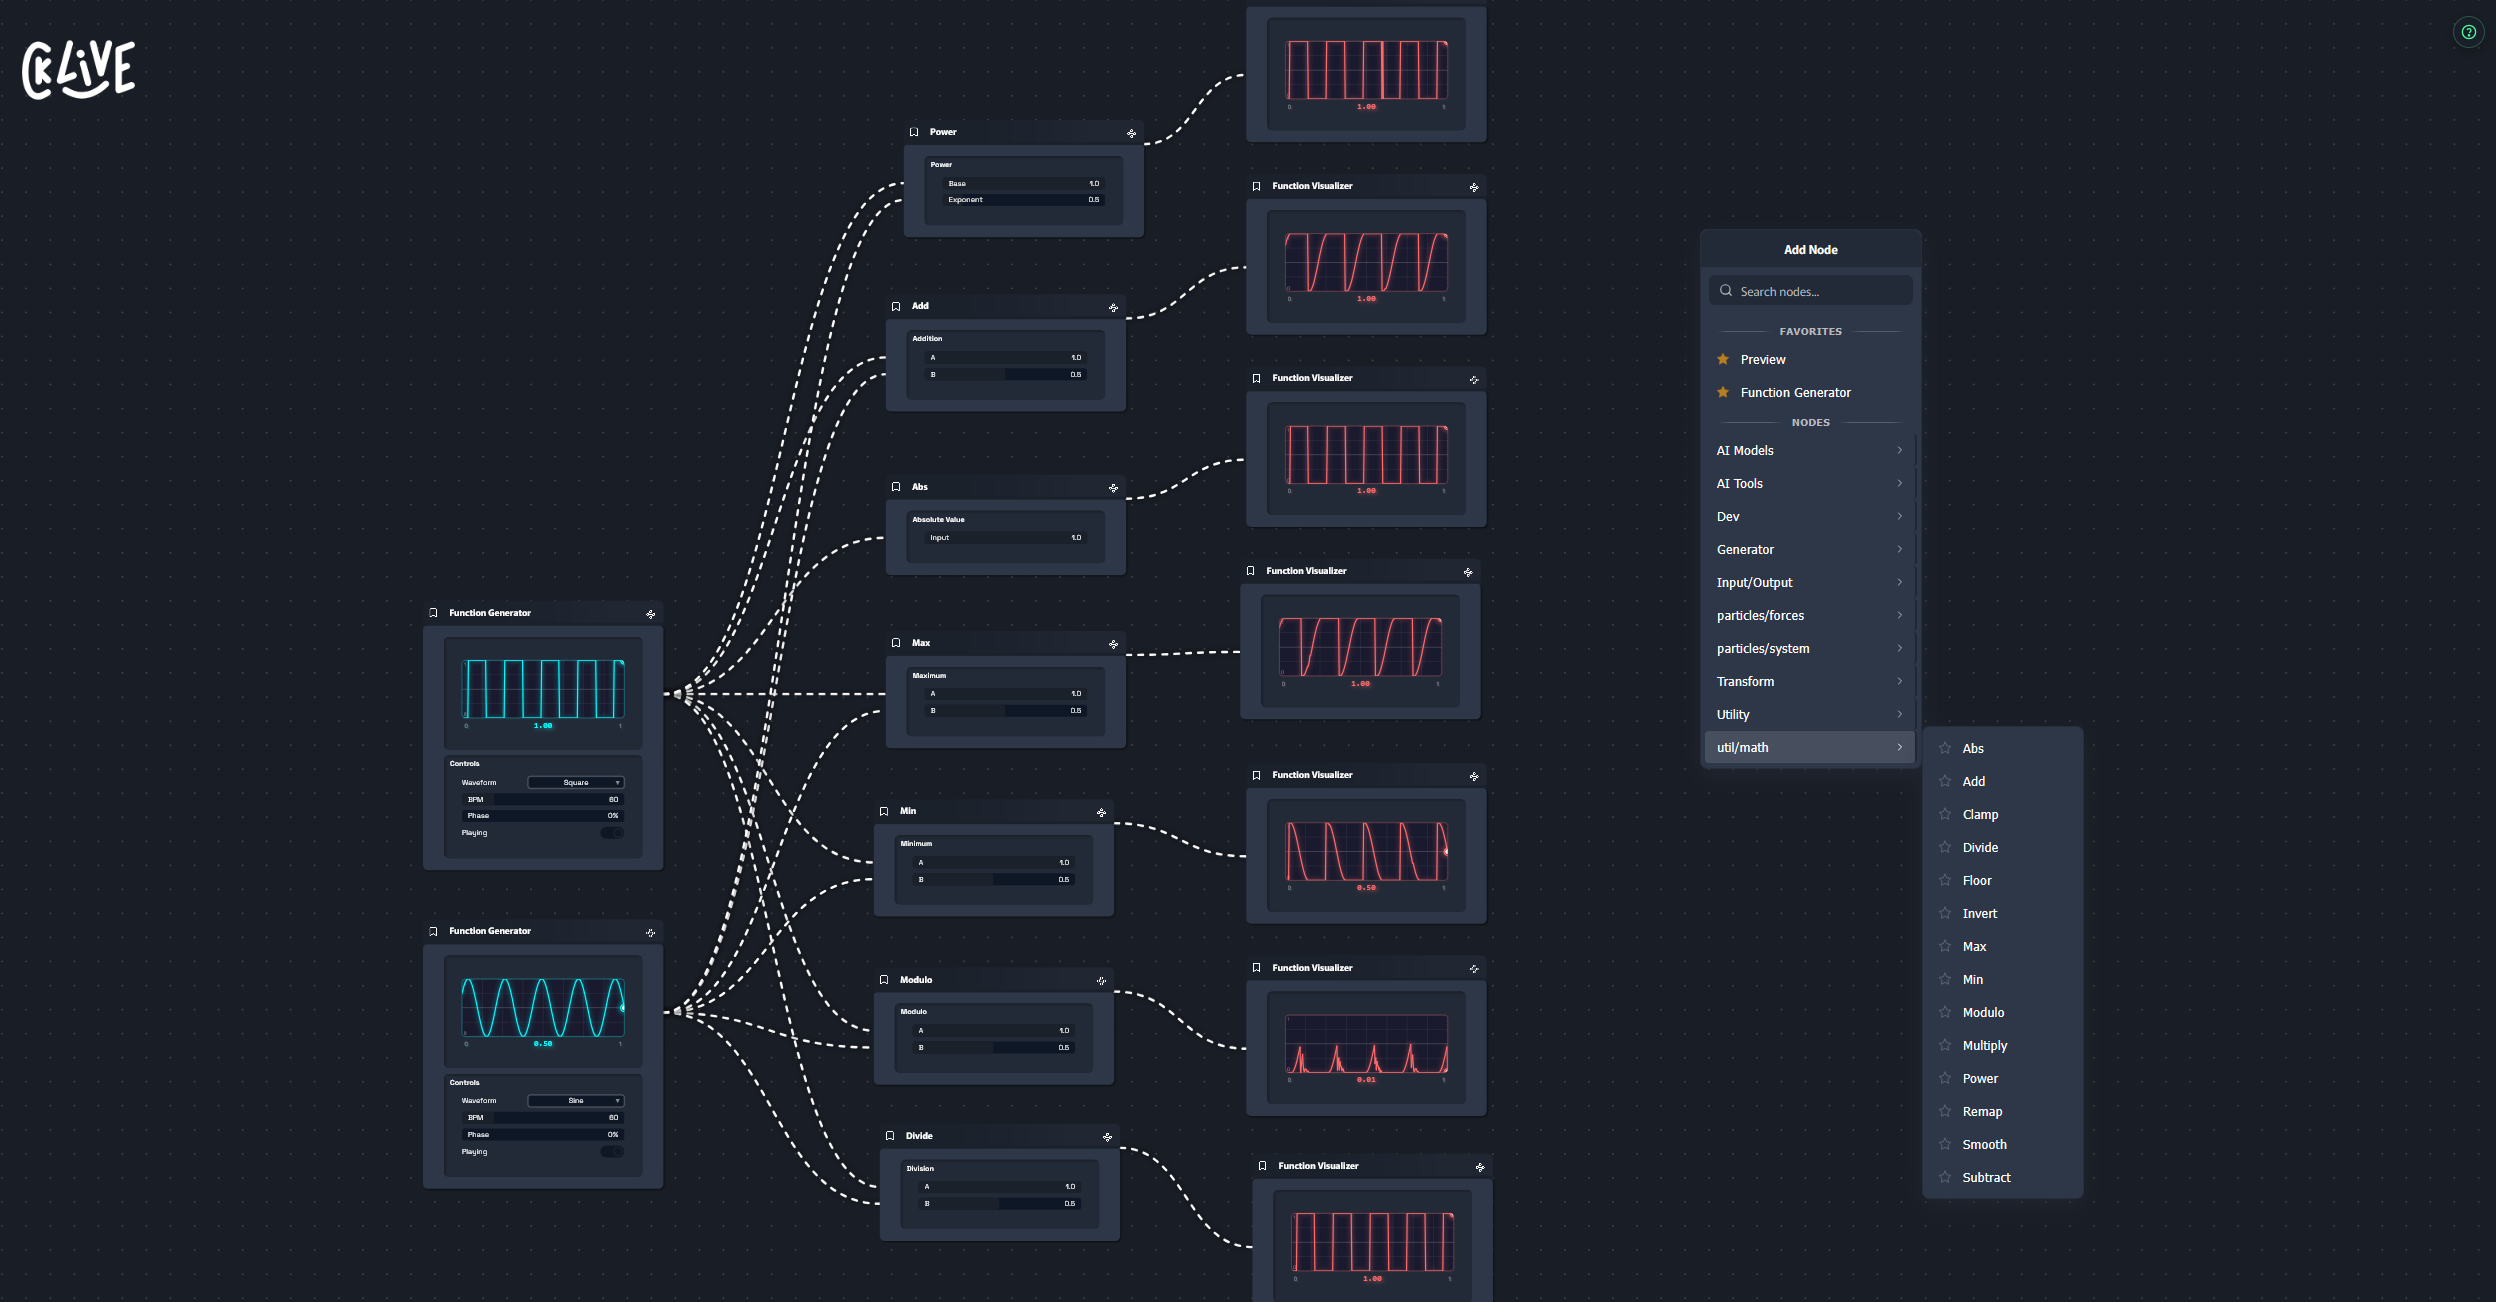This screenshot has height=1302, width=2496.
Task: Open the Waveform dropdown showing Square
Action: click(x=576, y=782)
